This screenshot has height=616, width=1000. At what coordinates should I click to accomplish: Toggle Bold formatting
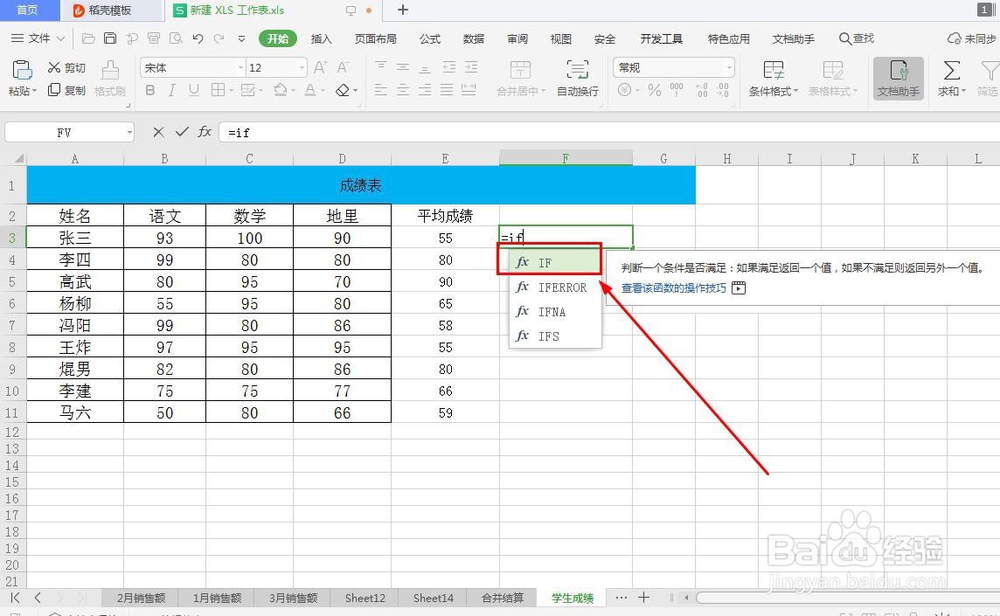coord(150,90)
